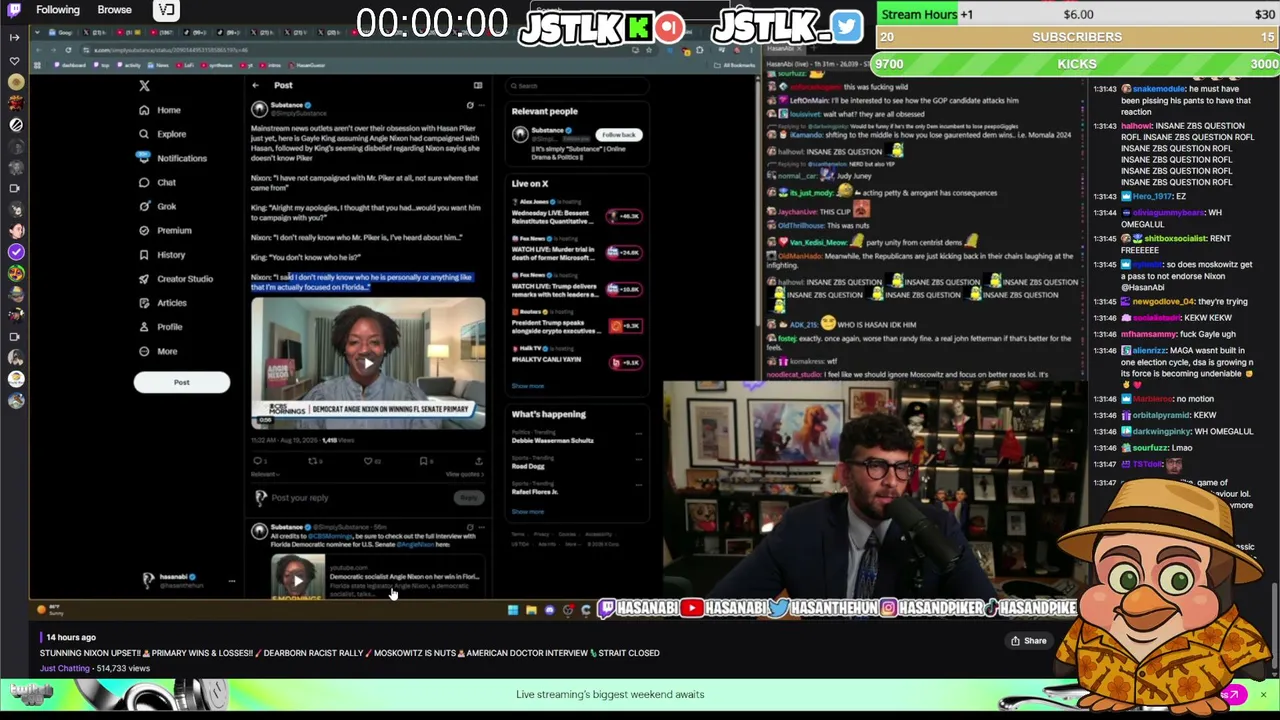Open the Twitch home logo
1280x720 pixels.
coord(14,10)
